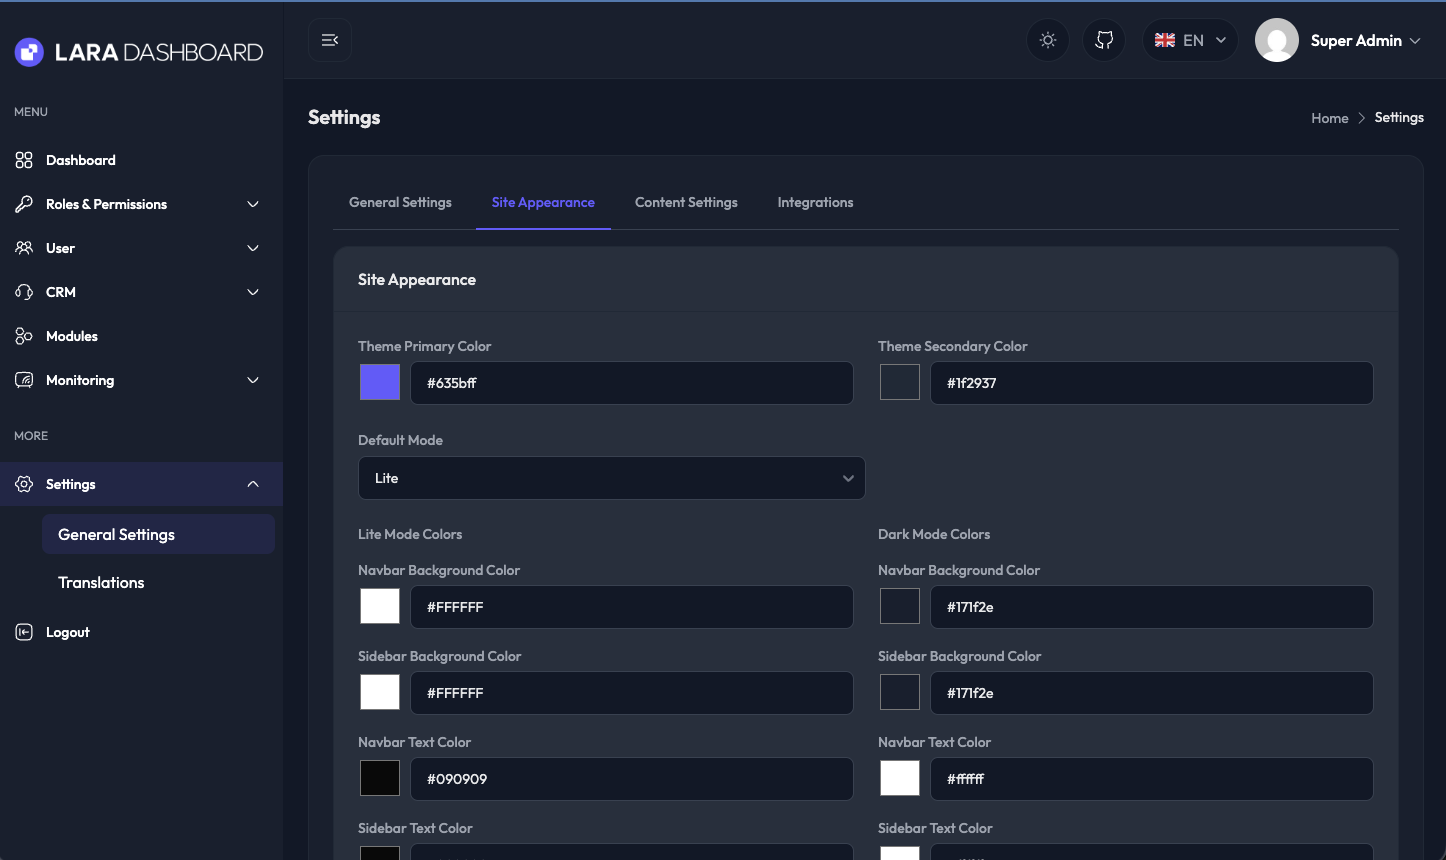Click the Lara Dashboard logo
The height and width of the screenshot is (860, 1446).
coord(138,52)
